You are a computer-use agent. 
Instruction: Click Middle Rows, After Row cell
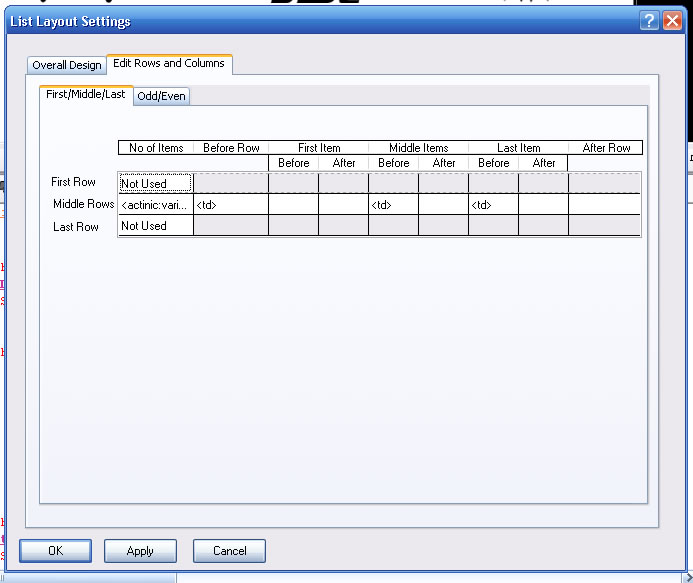pyautogui.click(x=604, y=205)
